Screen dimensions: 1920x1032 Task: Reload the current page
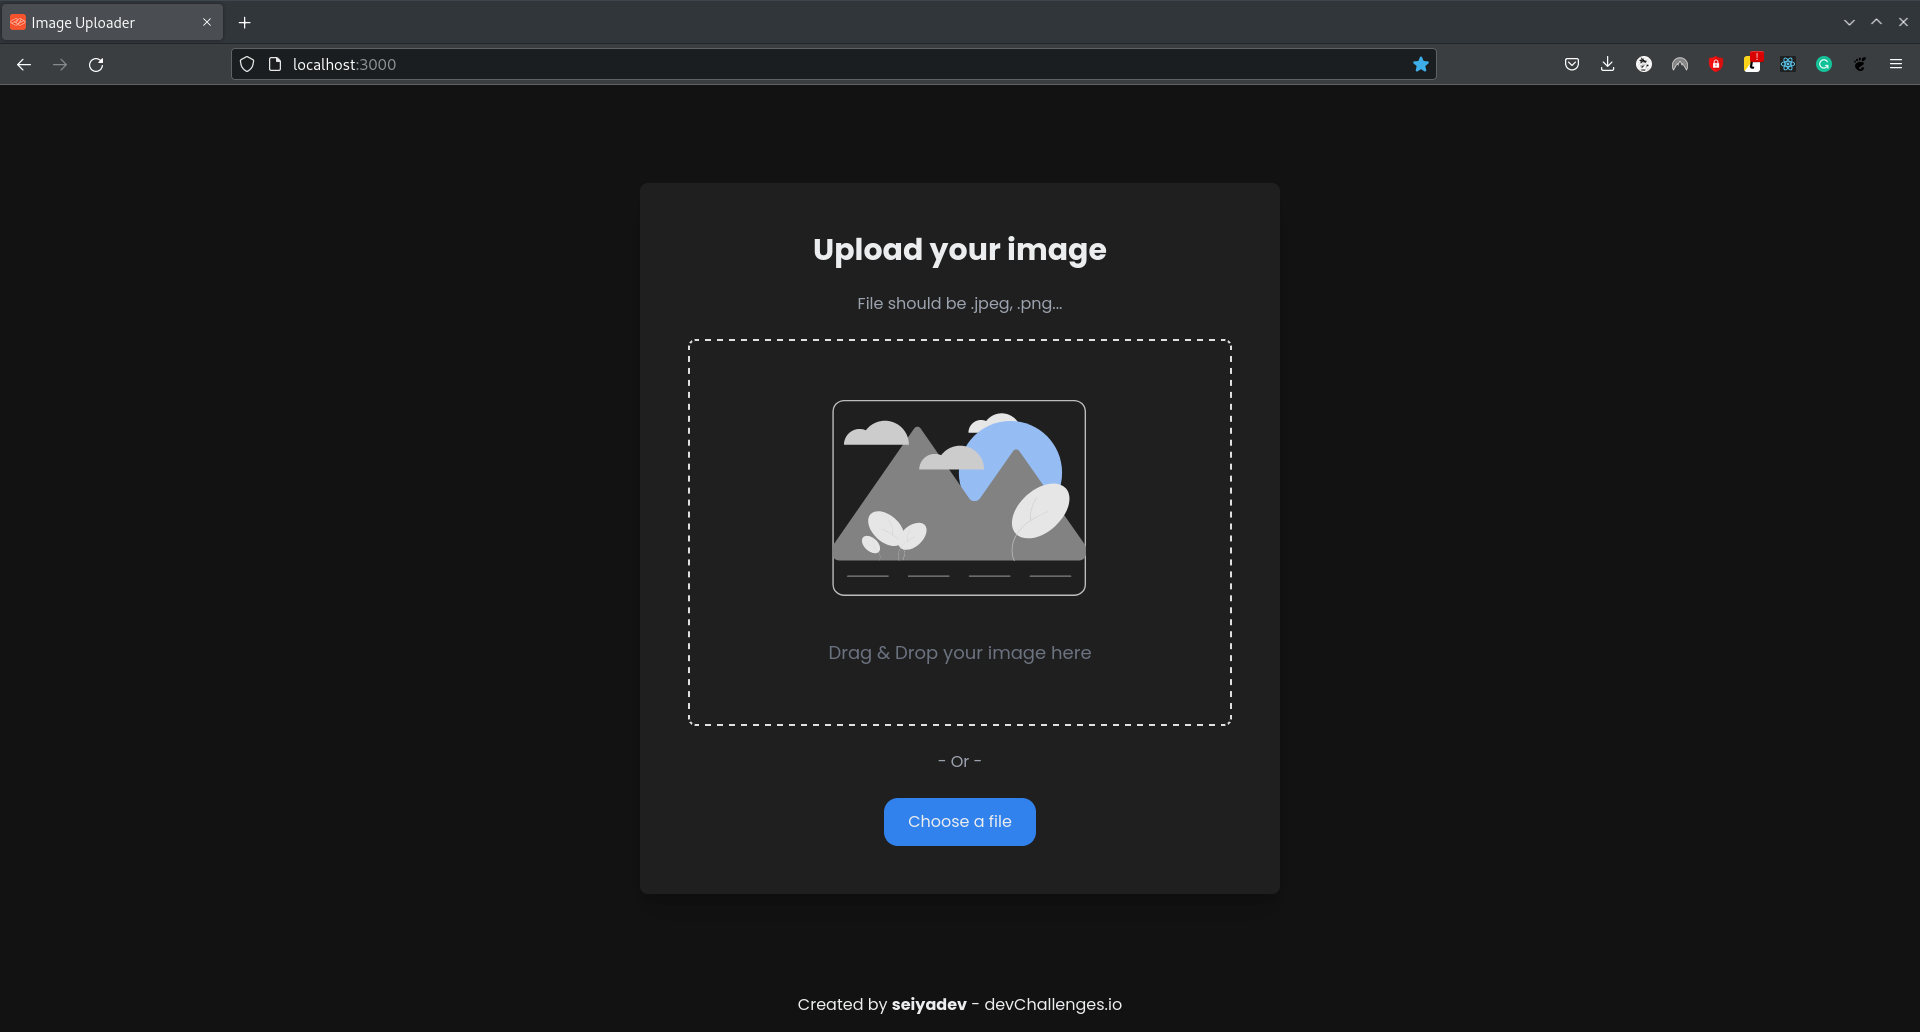[96, 64]
